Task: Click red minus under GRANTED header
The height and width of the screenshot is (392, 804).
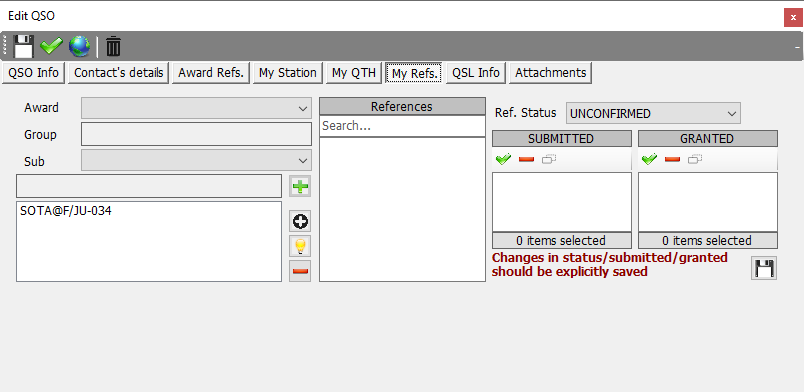Action: (672, 160)
